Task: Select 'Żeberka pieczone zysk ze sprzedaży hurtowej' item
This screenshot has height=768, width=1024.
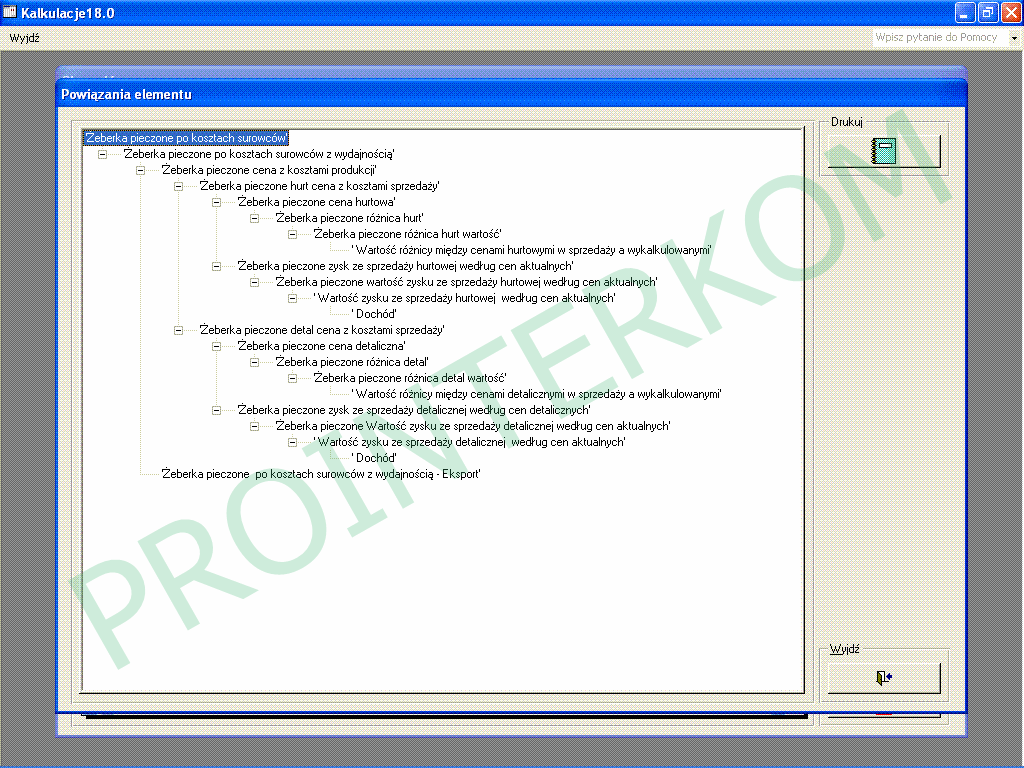Action: (x=405, y=266)
